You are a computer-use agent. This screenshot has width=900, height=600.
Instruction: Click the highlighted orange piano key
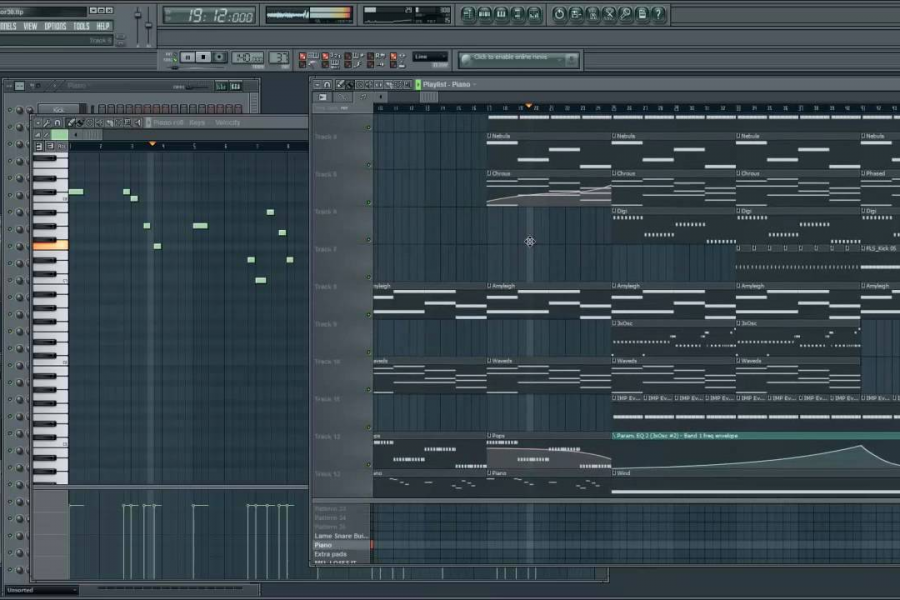[x=51, y=246]
